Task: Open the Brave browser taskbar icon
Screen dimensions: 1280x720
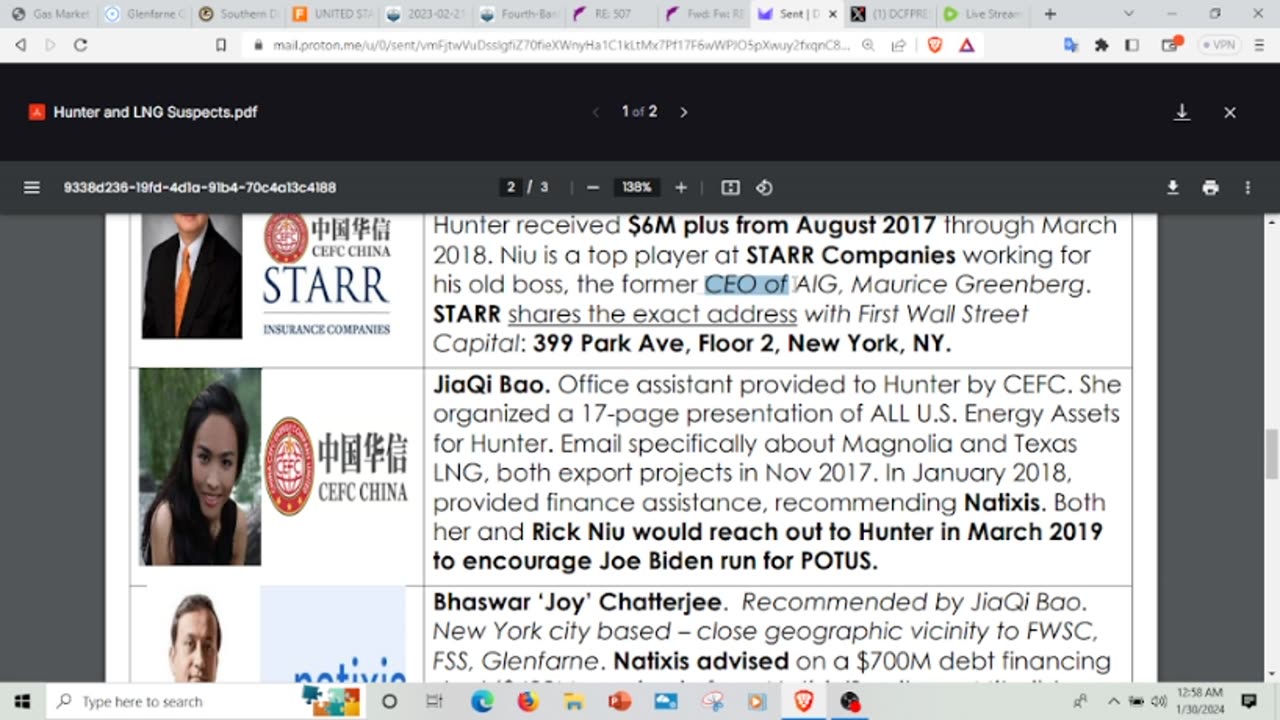Action: click(x=804, y=701)
